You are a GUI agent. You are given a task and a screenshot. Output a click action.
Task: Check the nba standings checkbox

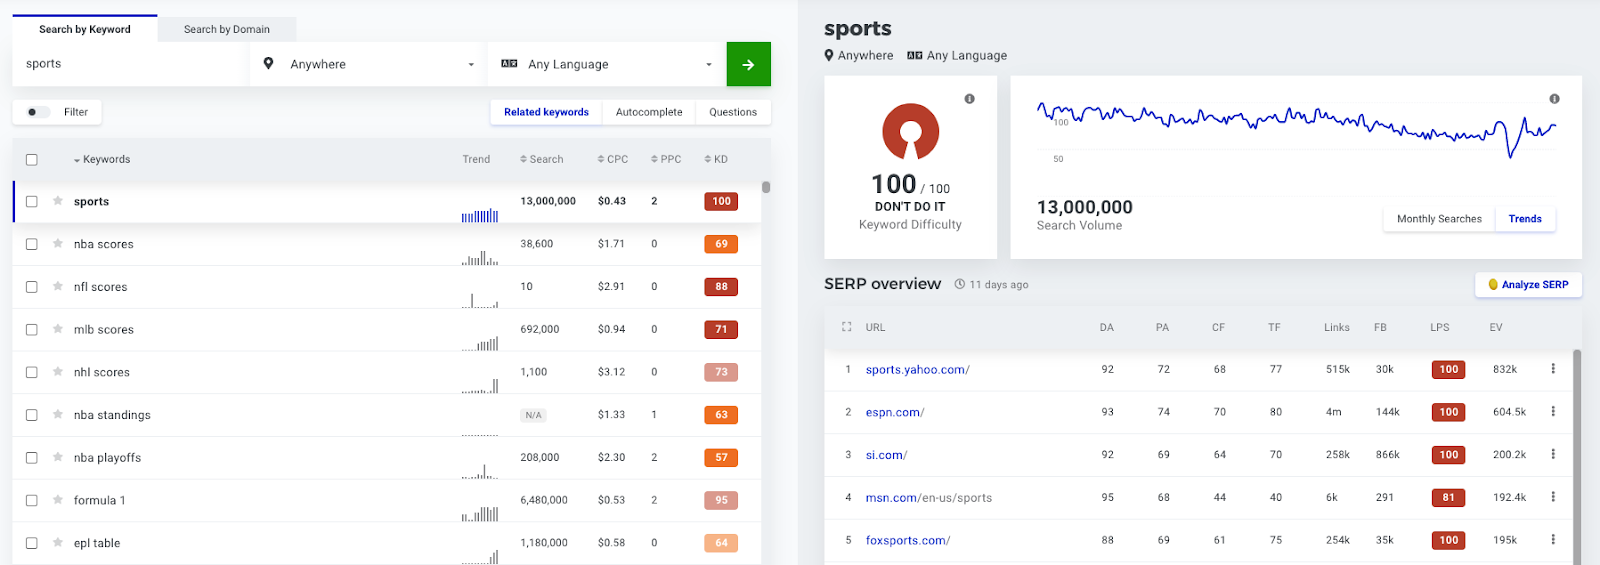pos(32,414)
